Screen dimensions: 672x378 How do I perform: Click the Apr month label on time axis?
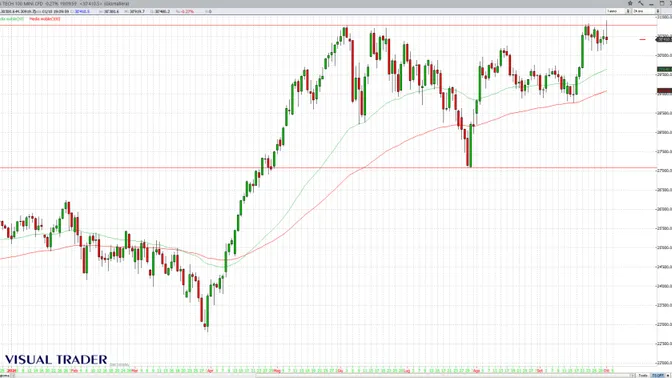point(210,370)
